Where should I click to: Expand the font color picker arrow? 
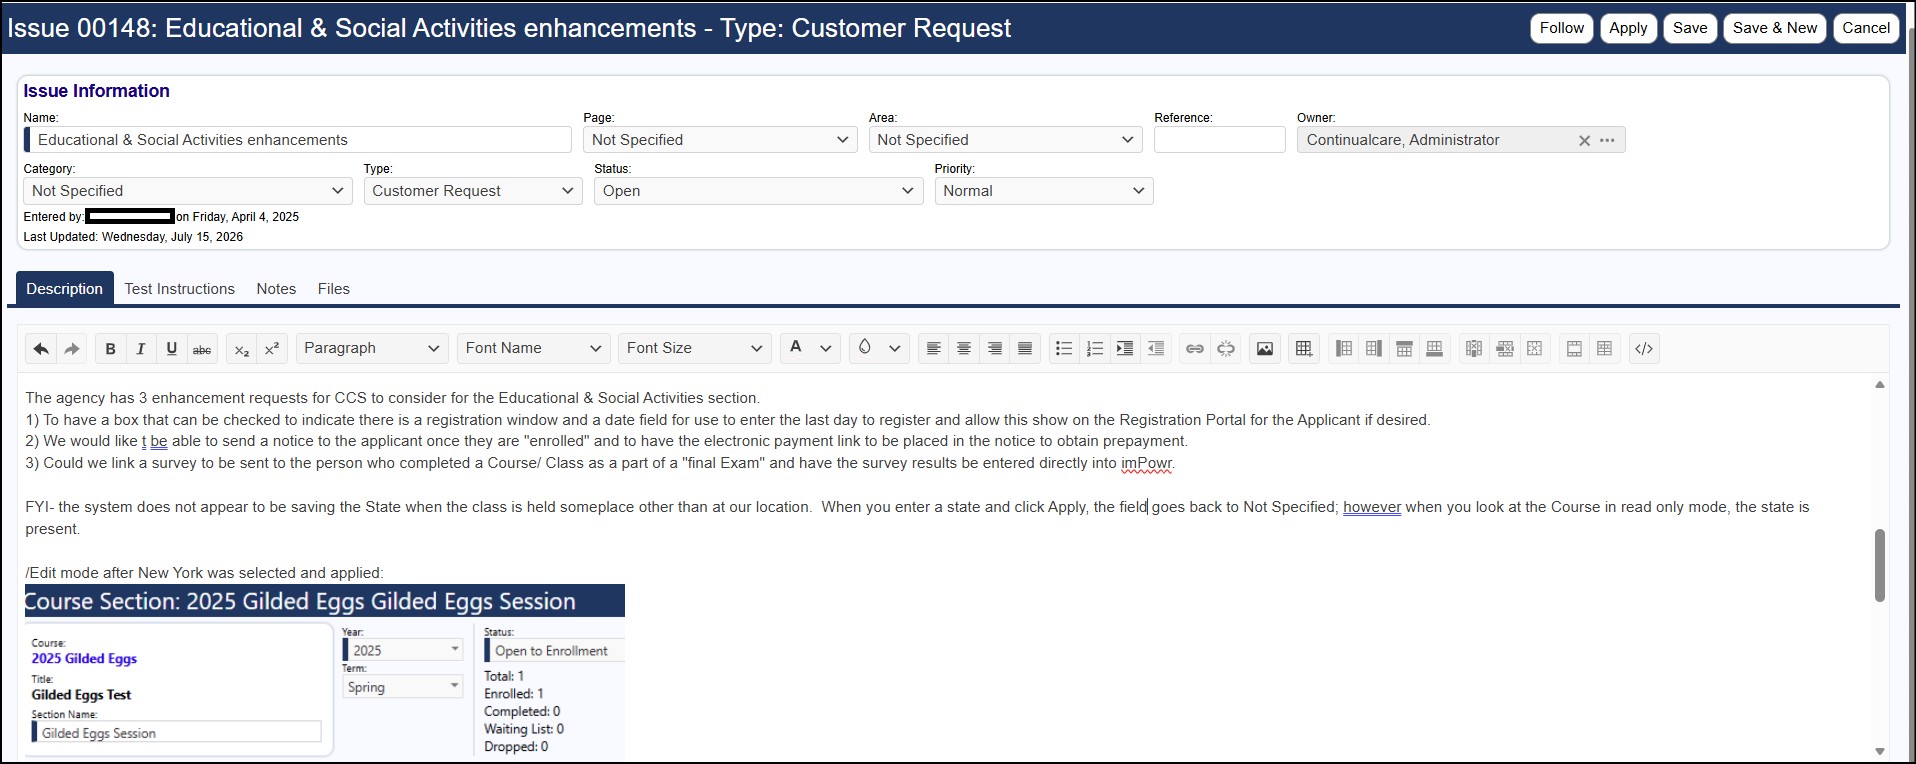click(x=826, y=348)
